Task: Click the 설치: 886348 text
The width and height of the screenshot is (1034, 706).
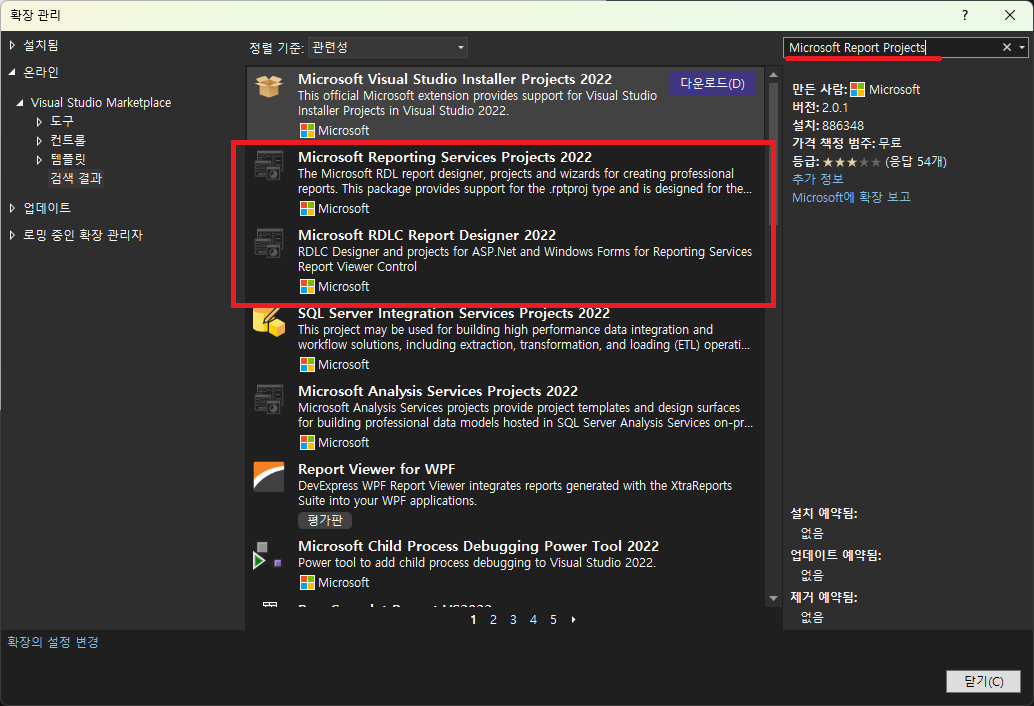Action: (828, 125)
